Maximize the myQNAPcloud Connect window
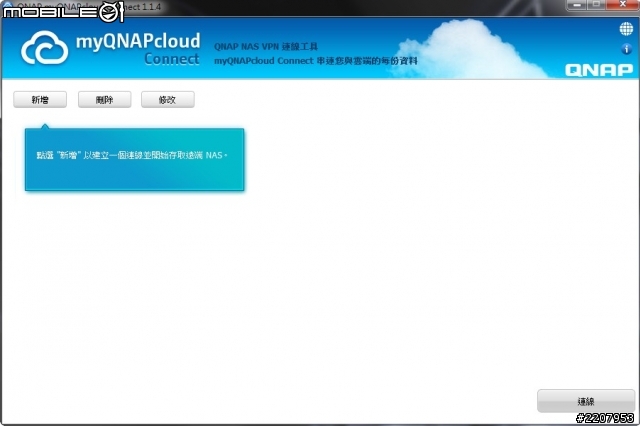Image resolution: width=640 pixels, height=426 pixels. 596,5
